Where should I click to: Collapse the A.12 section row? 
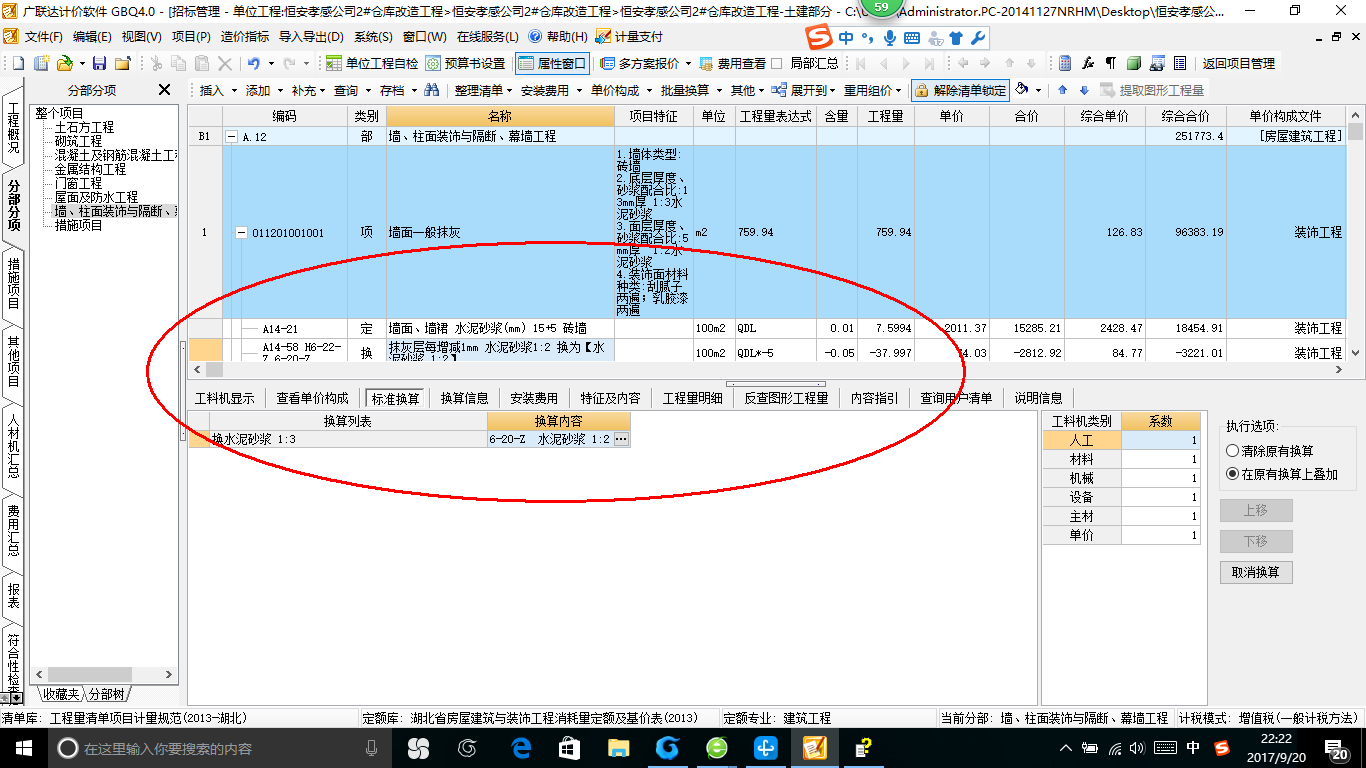pyautogui.click(x=232, y=137)
